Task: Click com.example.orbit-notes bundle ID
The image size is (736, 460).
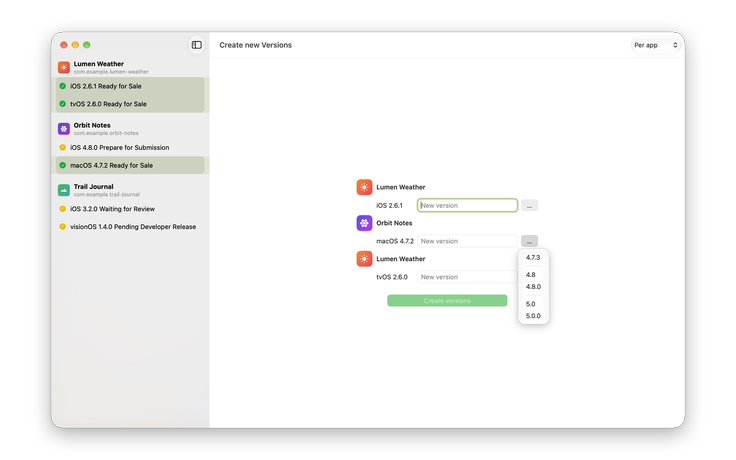Action: coord(106,133)
